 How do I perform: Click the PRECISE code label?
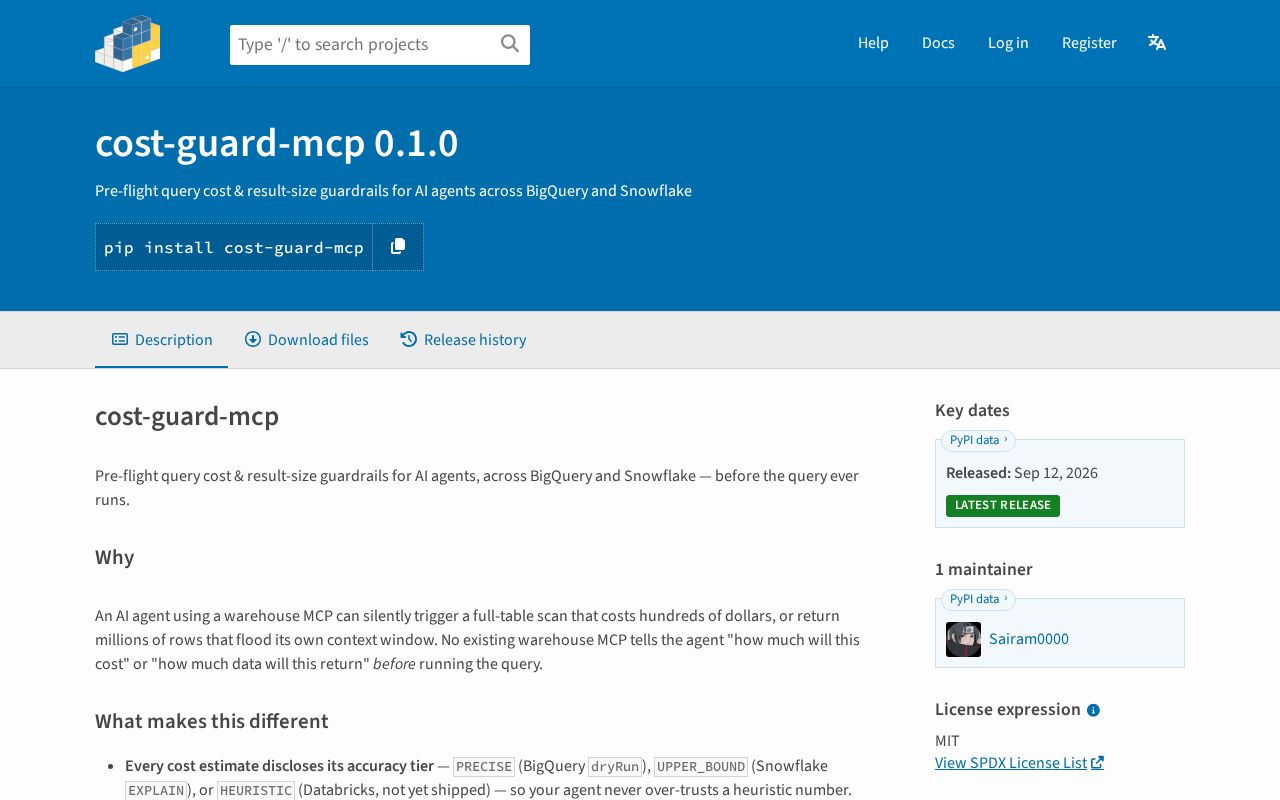(x=484, y=766)
